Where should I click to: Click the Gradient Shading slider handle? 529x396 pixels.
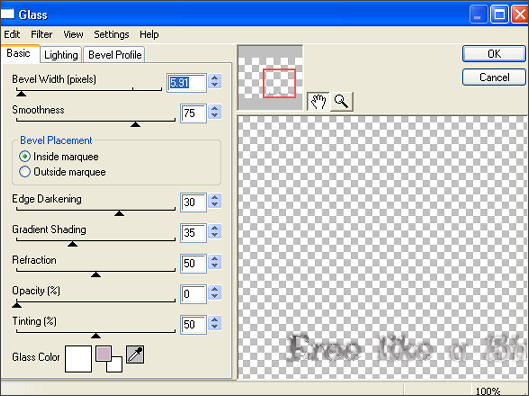[x=72, y=244]
